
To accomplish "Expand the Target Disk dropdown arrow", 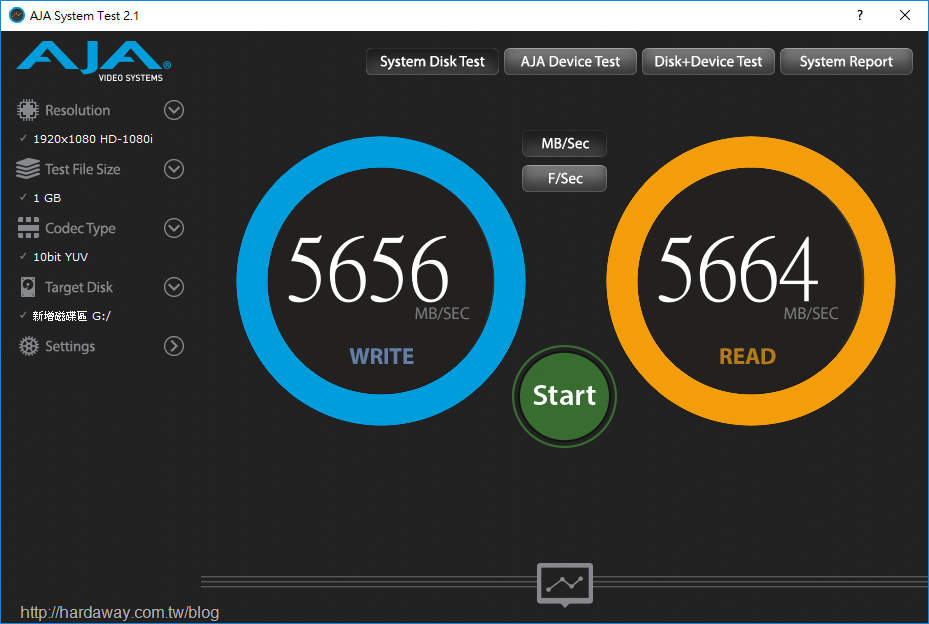I will point(174,287).
